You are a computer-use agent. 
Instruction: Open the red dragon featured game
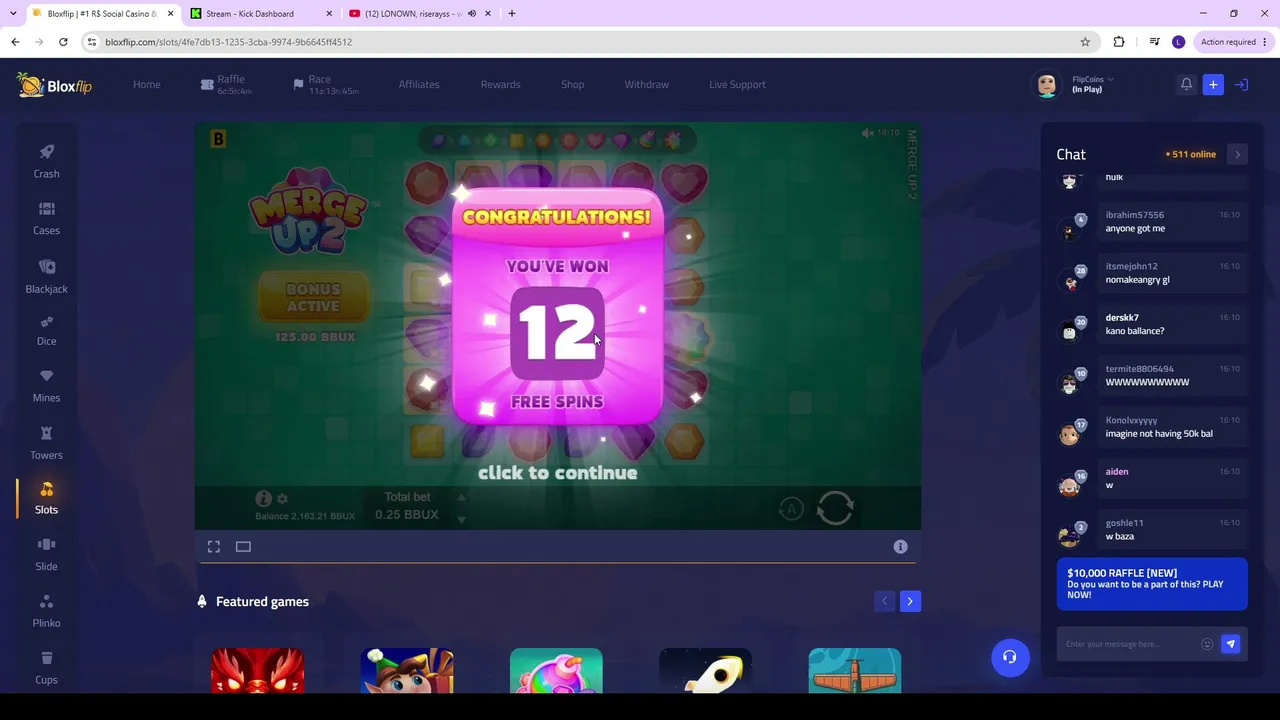click(x=257, y=670)
